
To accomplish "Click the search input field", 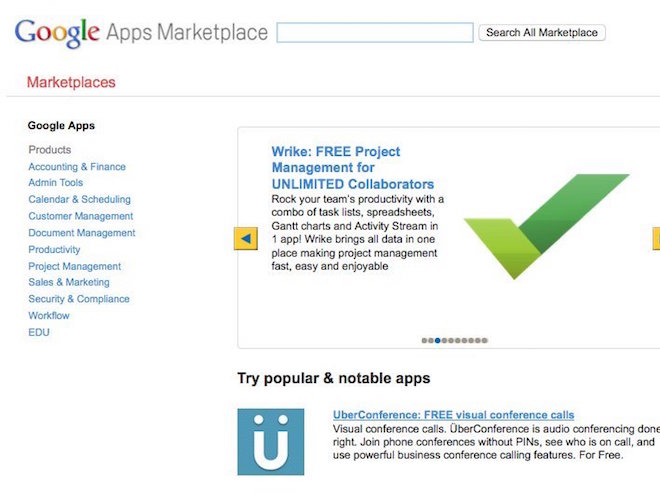I will [375, 32].
